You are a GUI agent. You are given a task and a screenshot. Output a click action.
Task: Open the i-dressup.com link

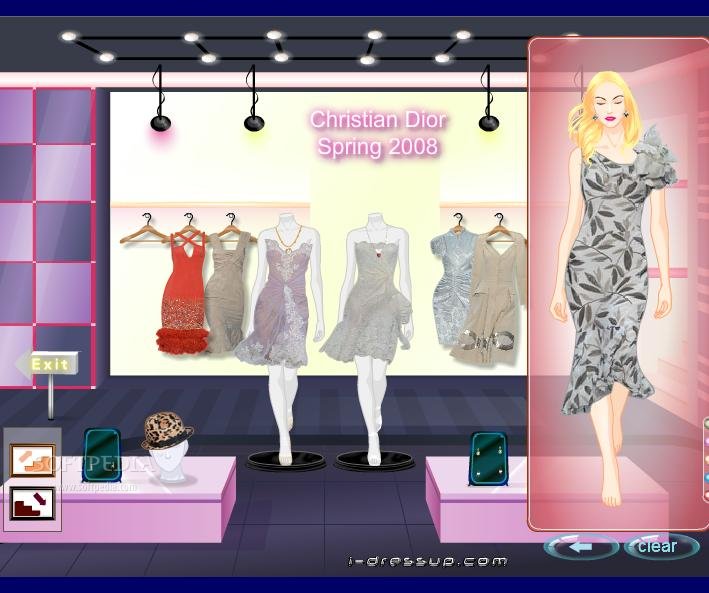pyautogui.click(x=427, y=561)
